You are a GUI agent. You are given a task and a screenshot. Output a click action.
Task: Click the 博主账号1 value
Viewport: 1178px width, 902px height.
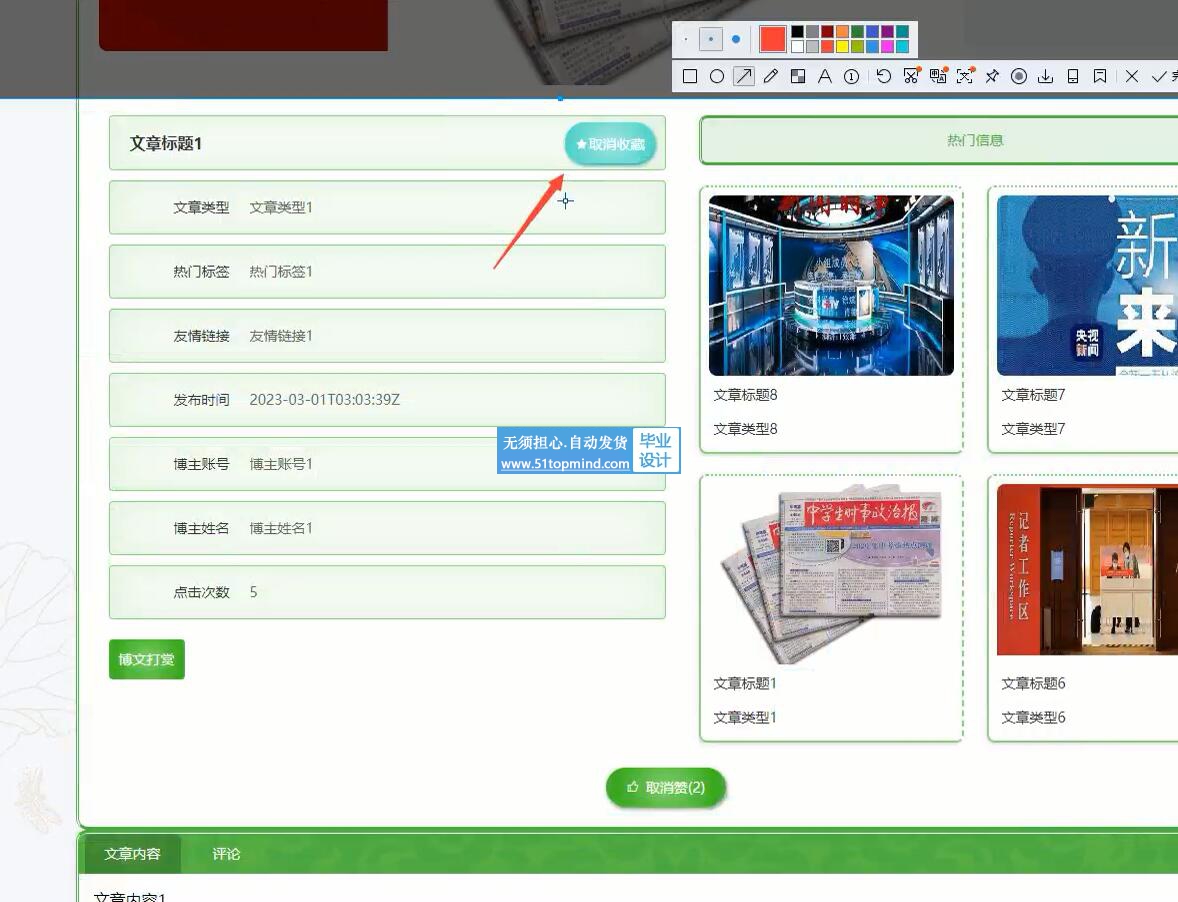click(280, 464)
